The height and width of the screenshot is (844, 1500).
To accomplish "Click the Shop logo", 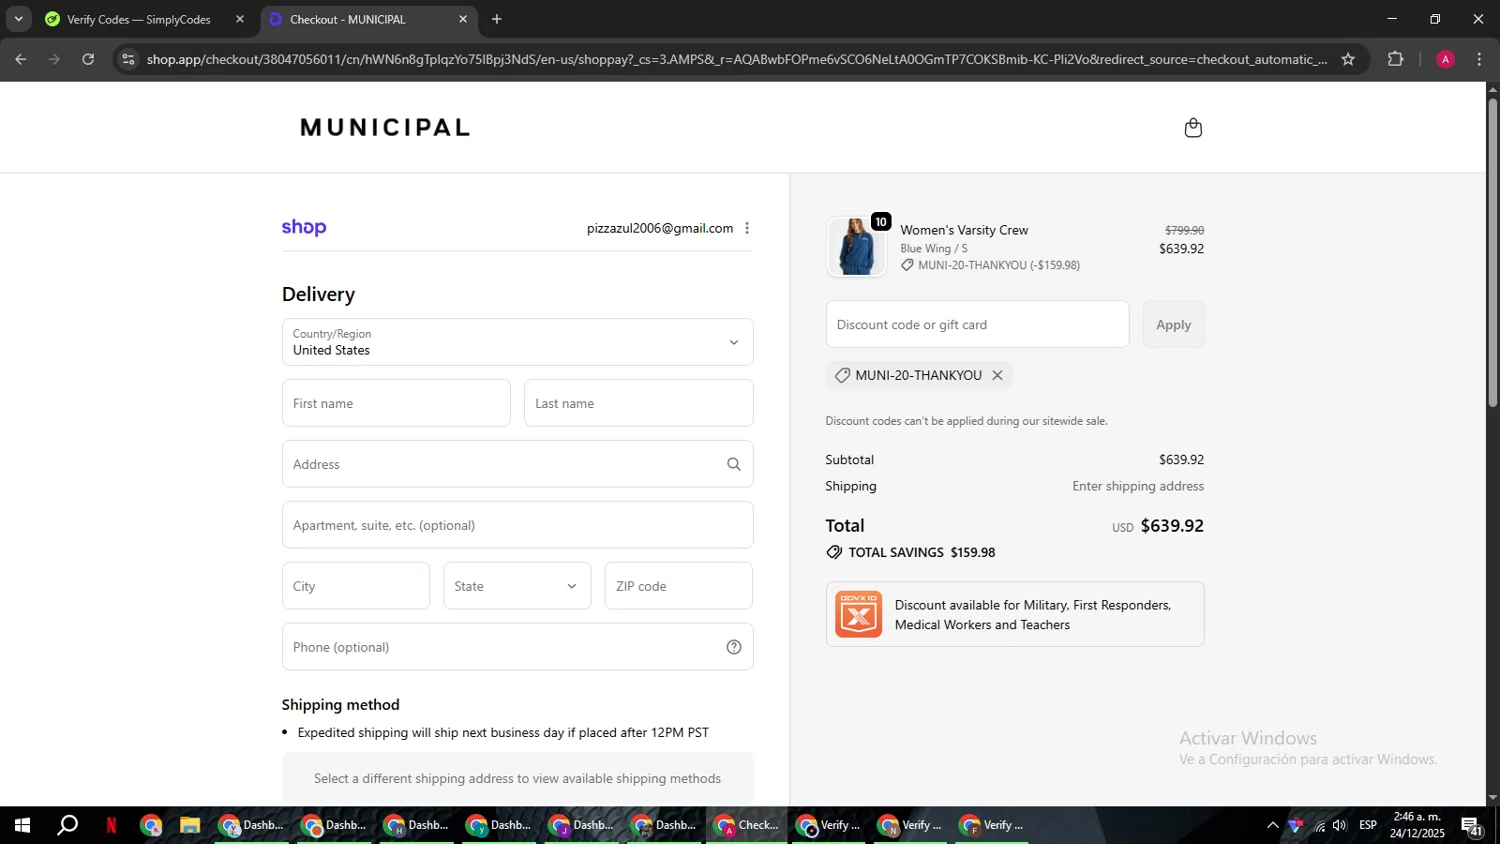I will pyautogui.click(x=304, y=228).
